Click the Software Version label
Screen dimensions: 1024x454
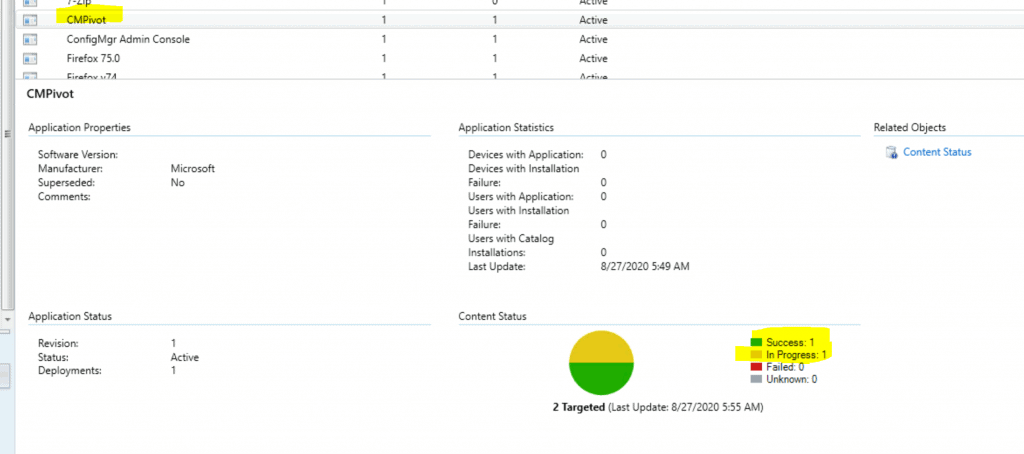(78, 155)
